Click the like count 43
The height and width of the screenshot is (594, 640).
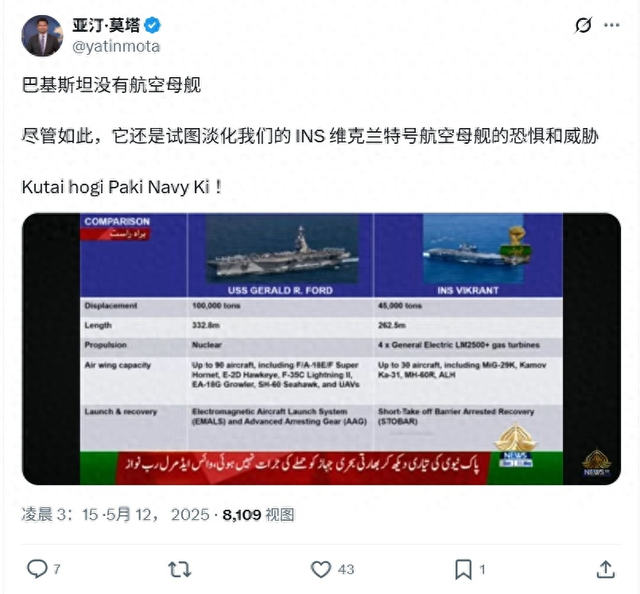[346, 569]
